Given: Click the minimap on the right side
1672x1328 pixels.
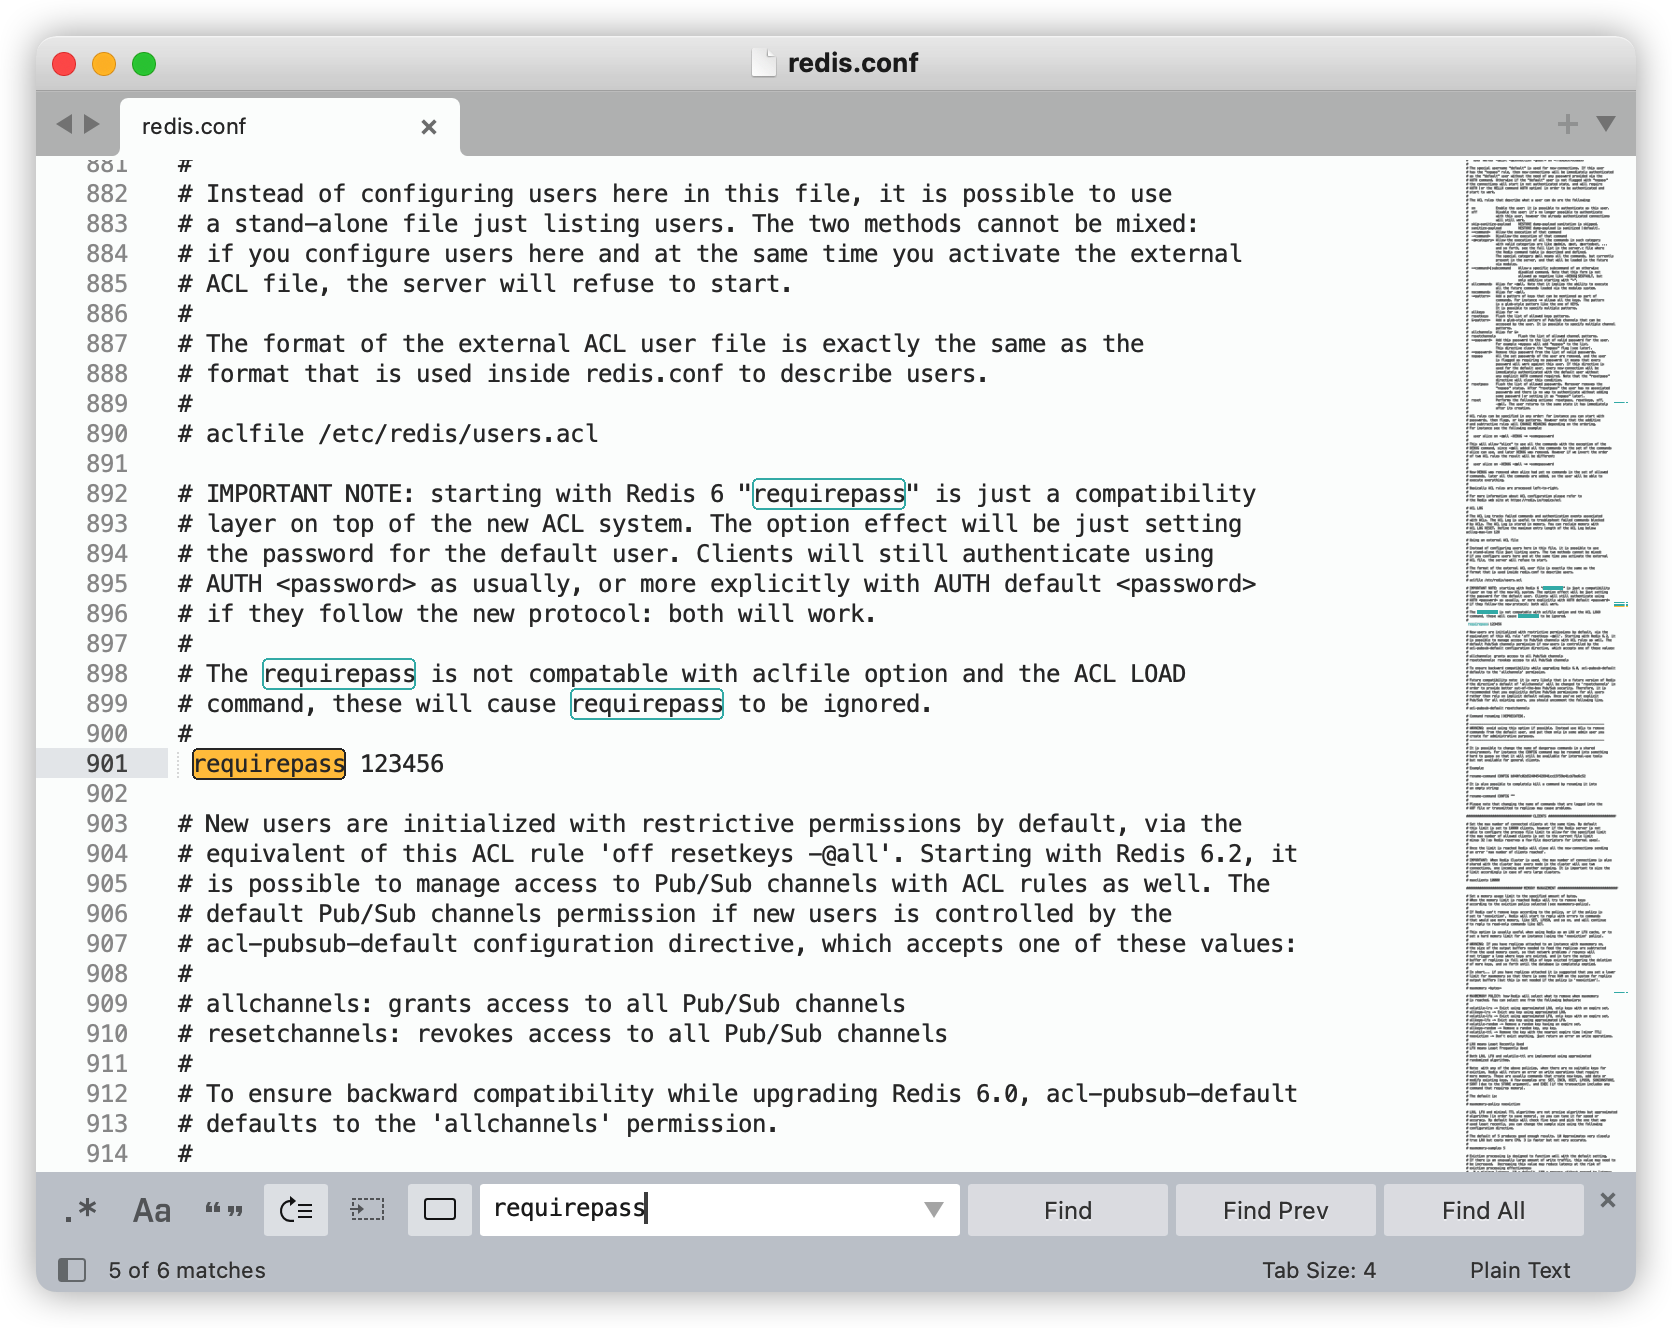Looking at the screenshot, I should [x=1548, y=664].
